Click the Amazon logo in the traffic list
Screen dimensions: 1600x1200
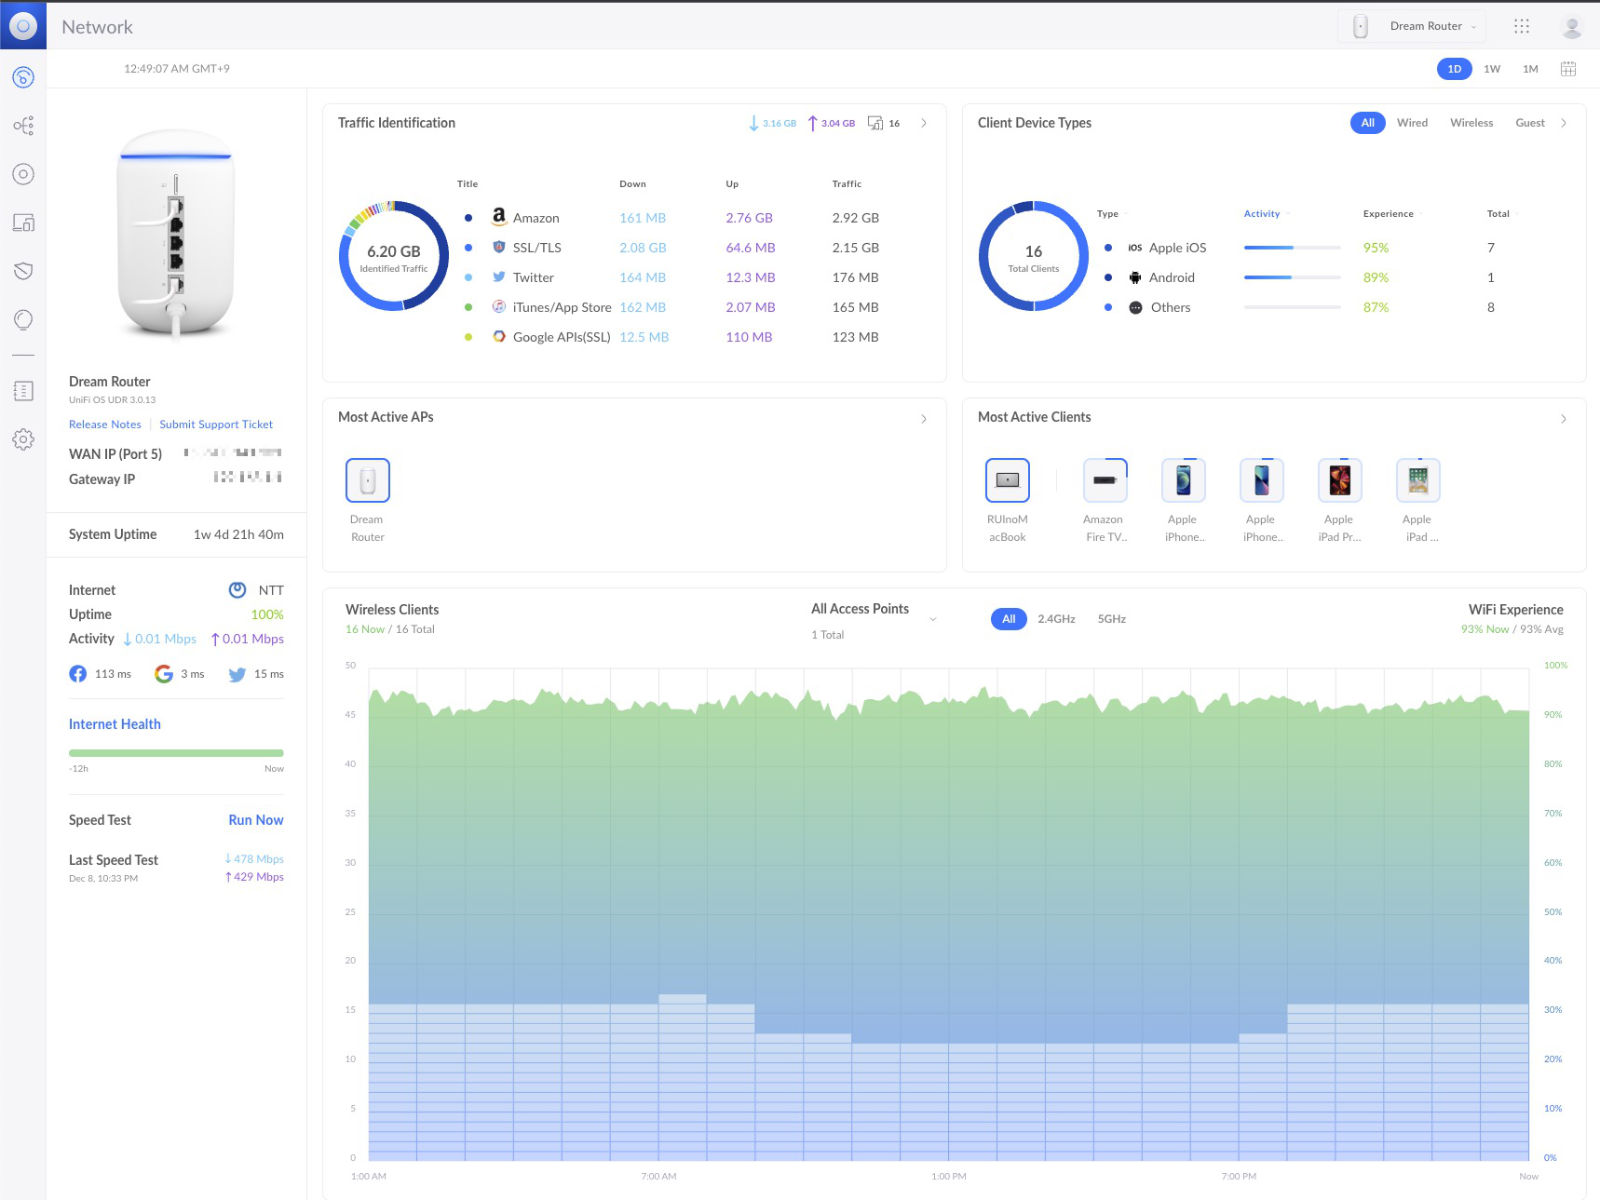click(498, 217)
